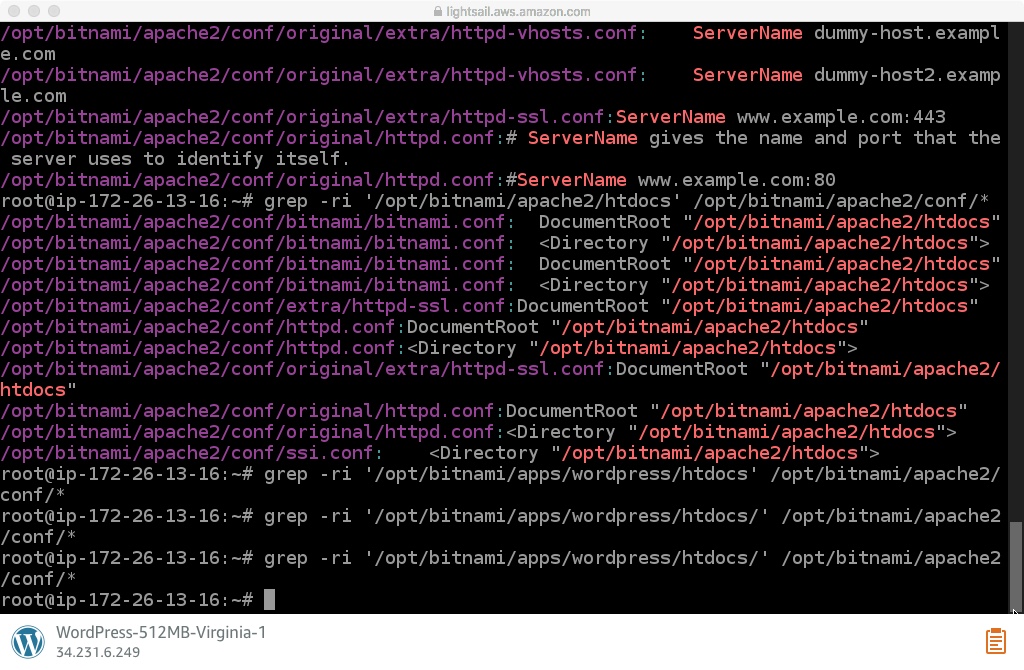The width and height of the screenshot is (1024, 670).
Task: Click the WordPress logo icon
Action: [28, 641]
